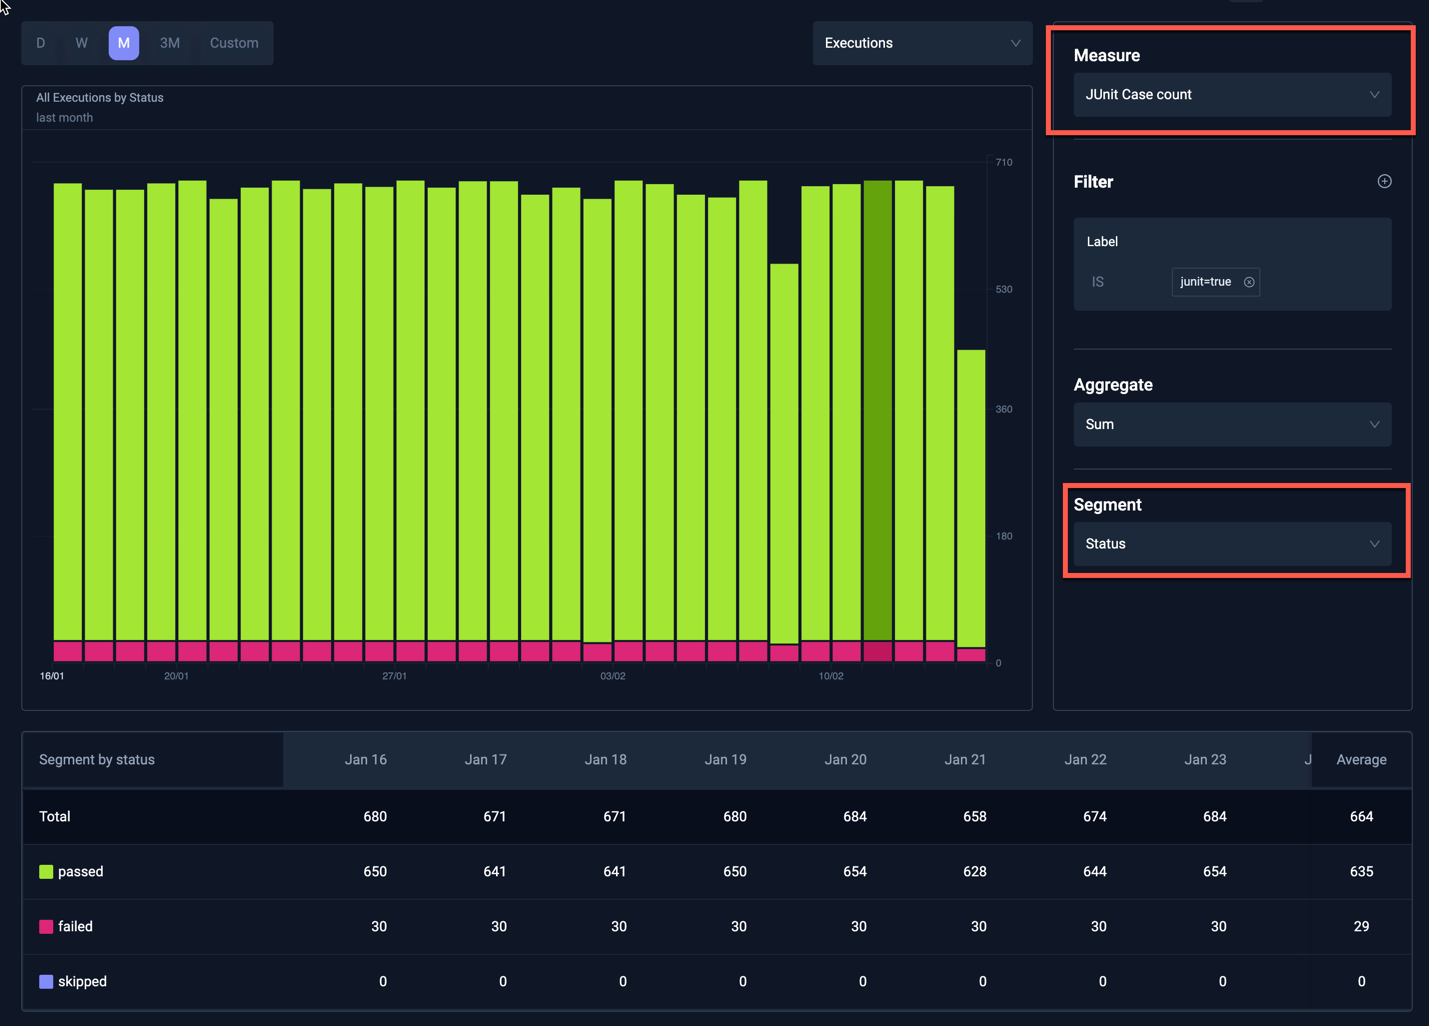Open the Custom date range selector
The height and width of the screenshot is (1026, 1429).
pos(233,43)
